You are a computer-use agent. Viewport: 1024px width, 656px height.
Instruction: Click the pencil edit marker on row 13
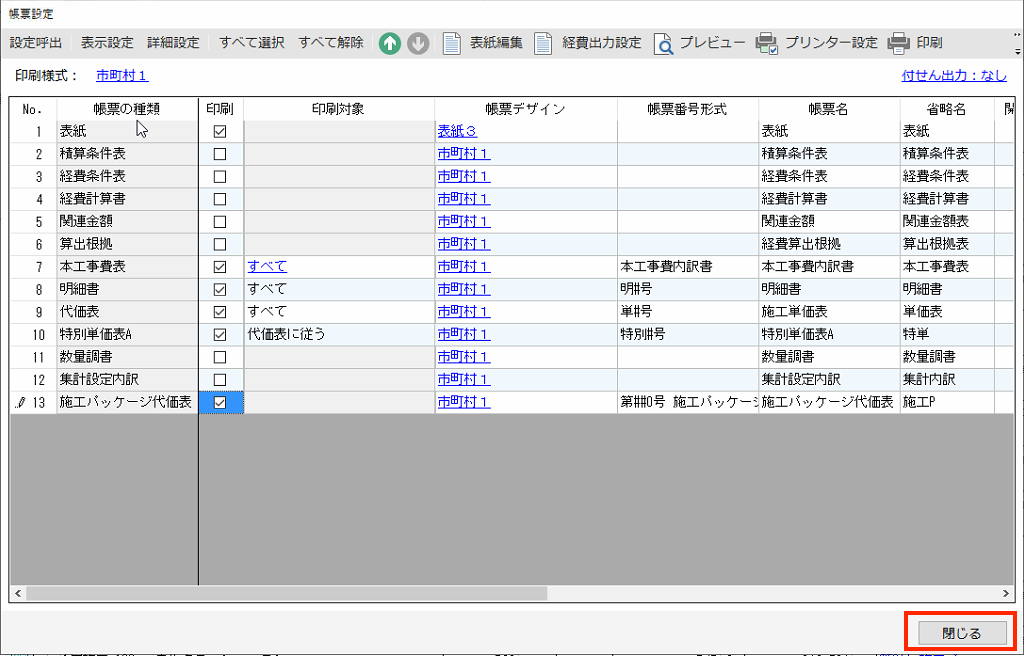click(21, 403)
